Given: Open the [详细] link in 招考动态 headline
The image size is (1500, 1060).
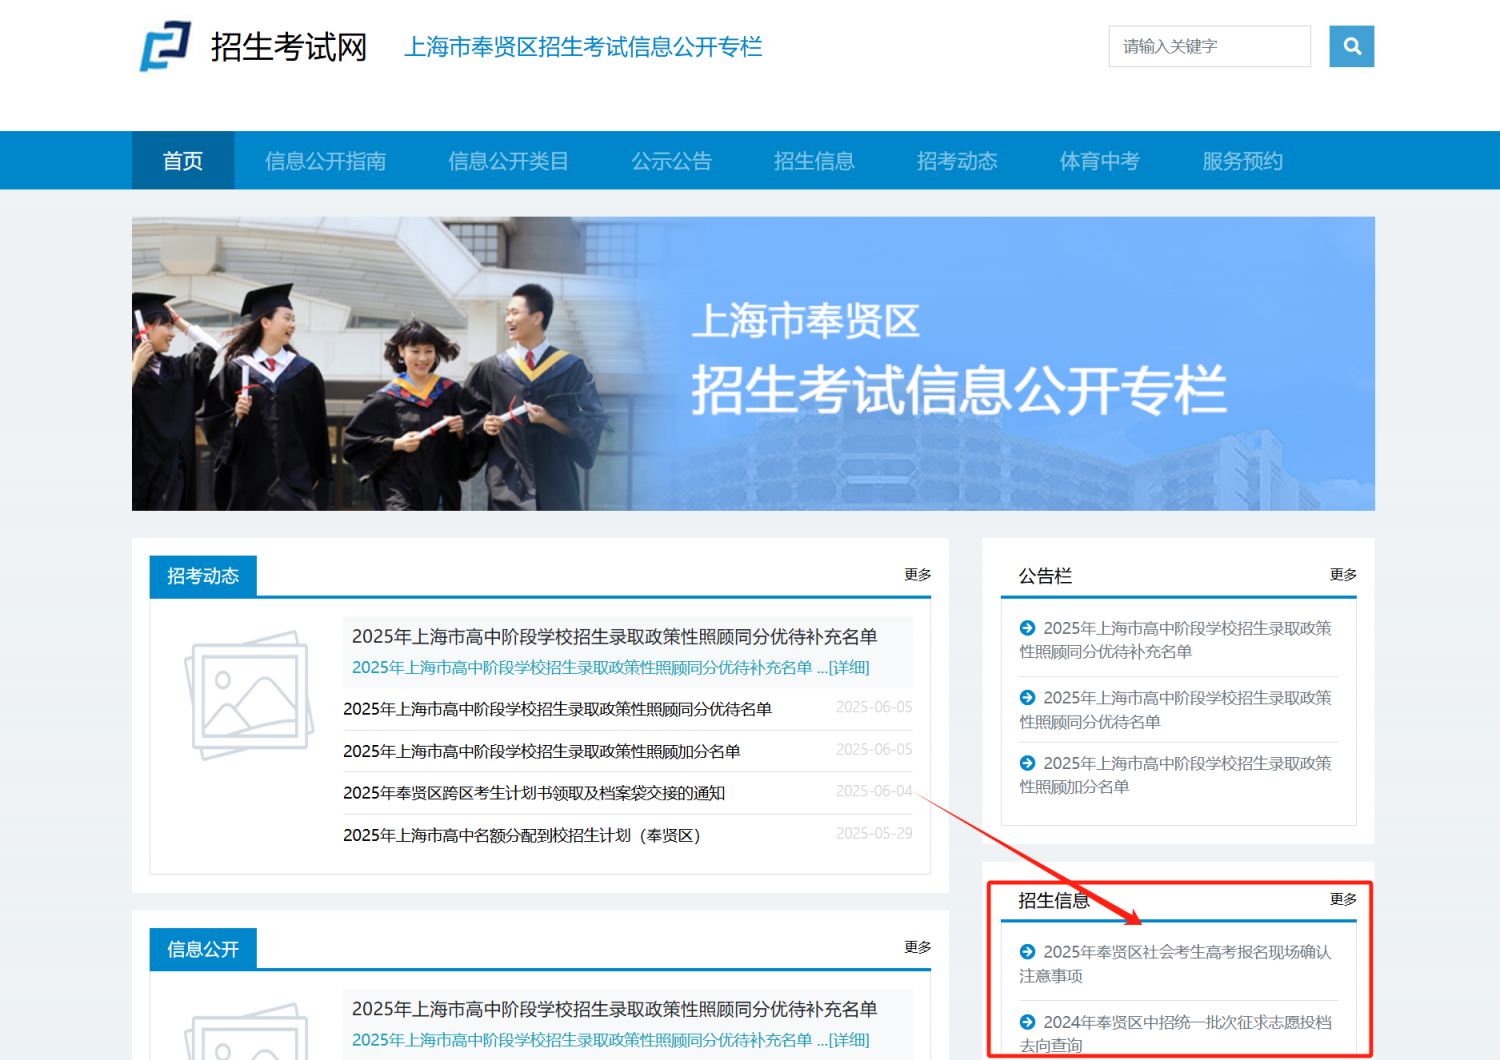Looking at the screenshot, I should 849,667.
